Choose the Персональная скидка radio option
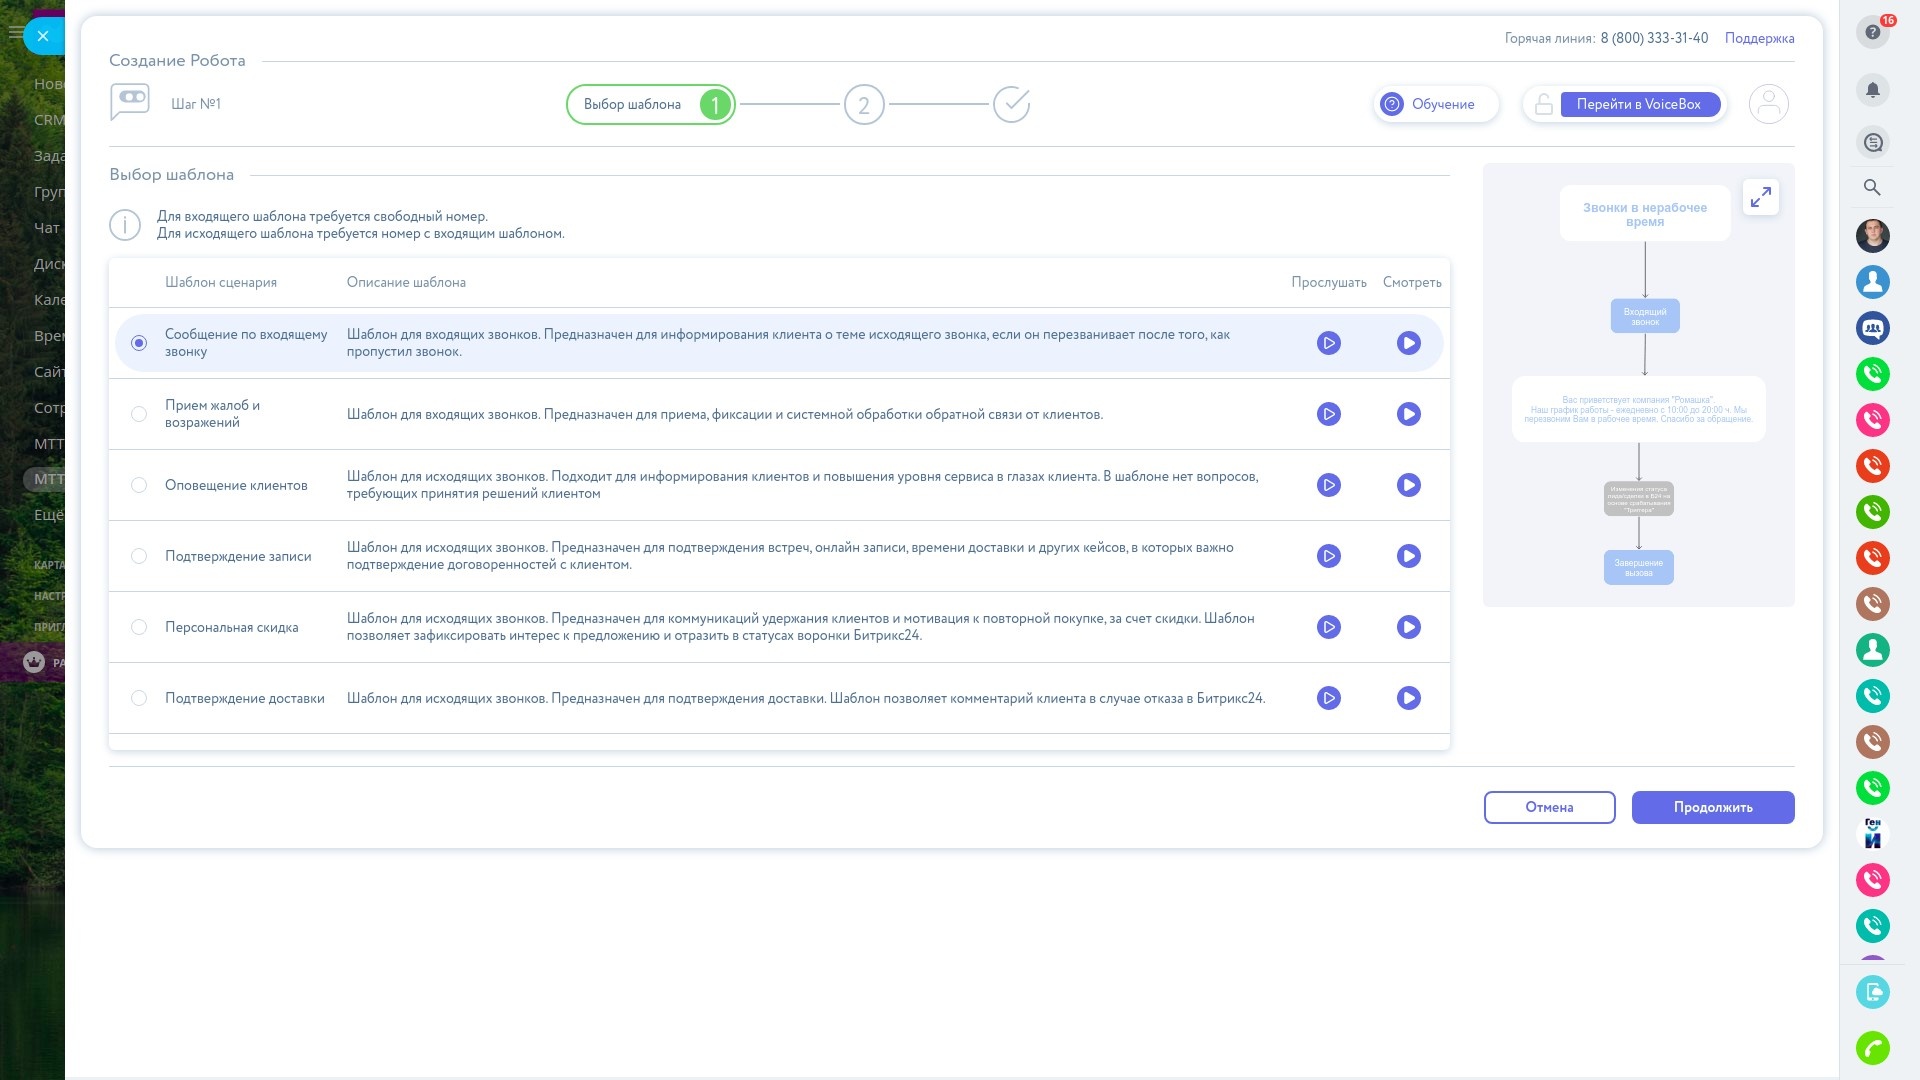Screen dimensions: 1920x1080 tap(139, 627)
